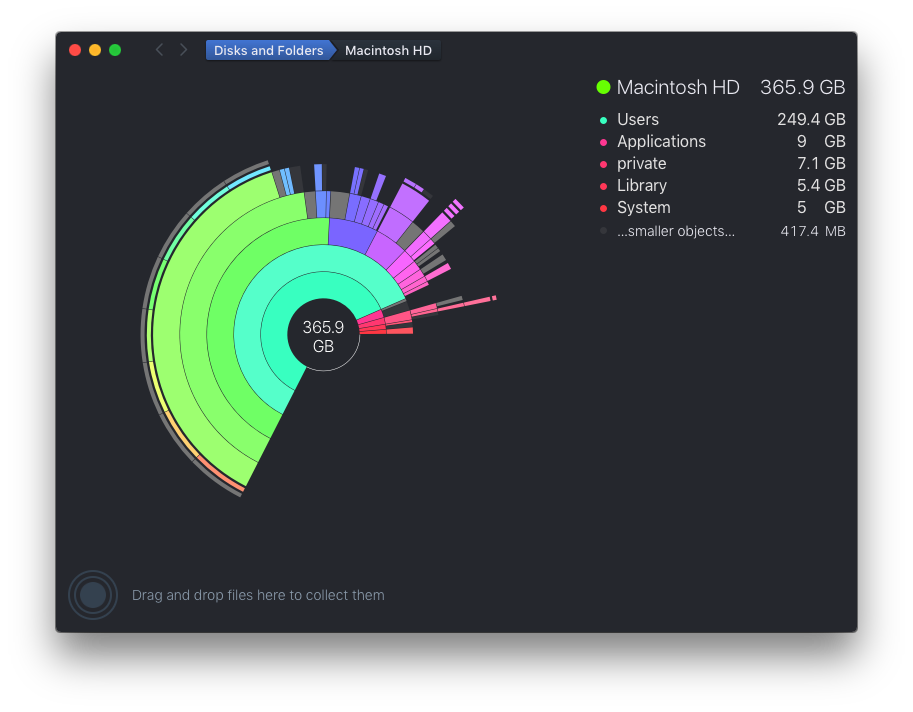The height and width of the screenshot is (712, 913).
Task: Click the red System color dot
Action: click(x=603, y=208)
